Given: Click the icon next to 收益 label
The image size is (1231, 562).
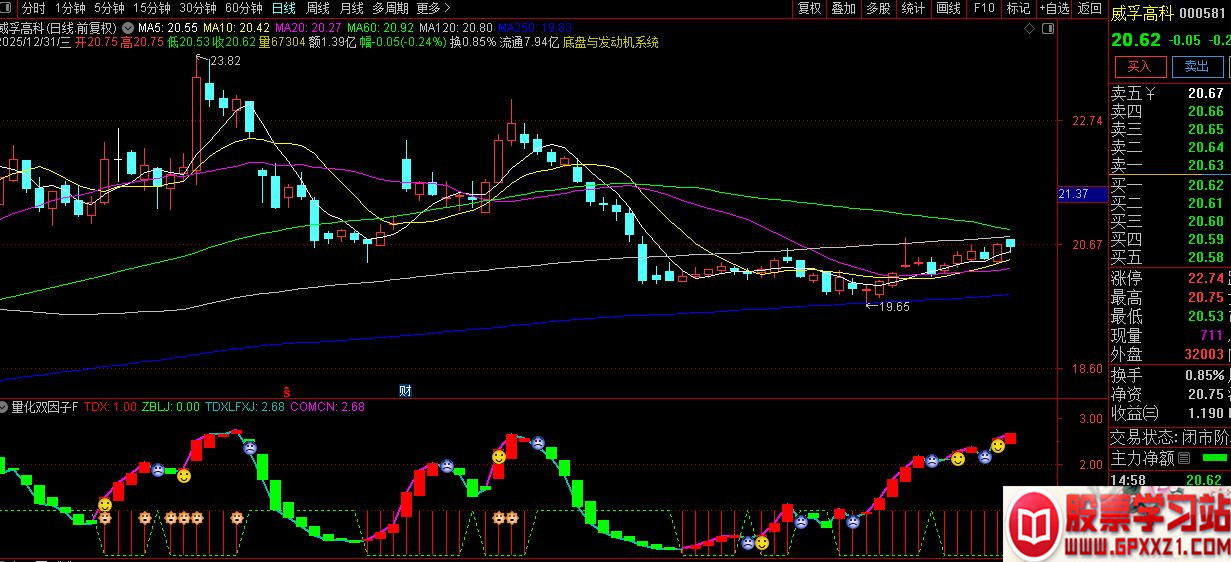Looking at the screenshot, I should click(1151, 413).
